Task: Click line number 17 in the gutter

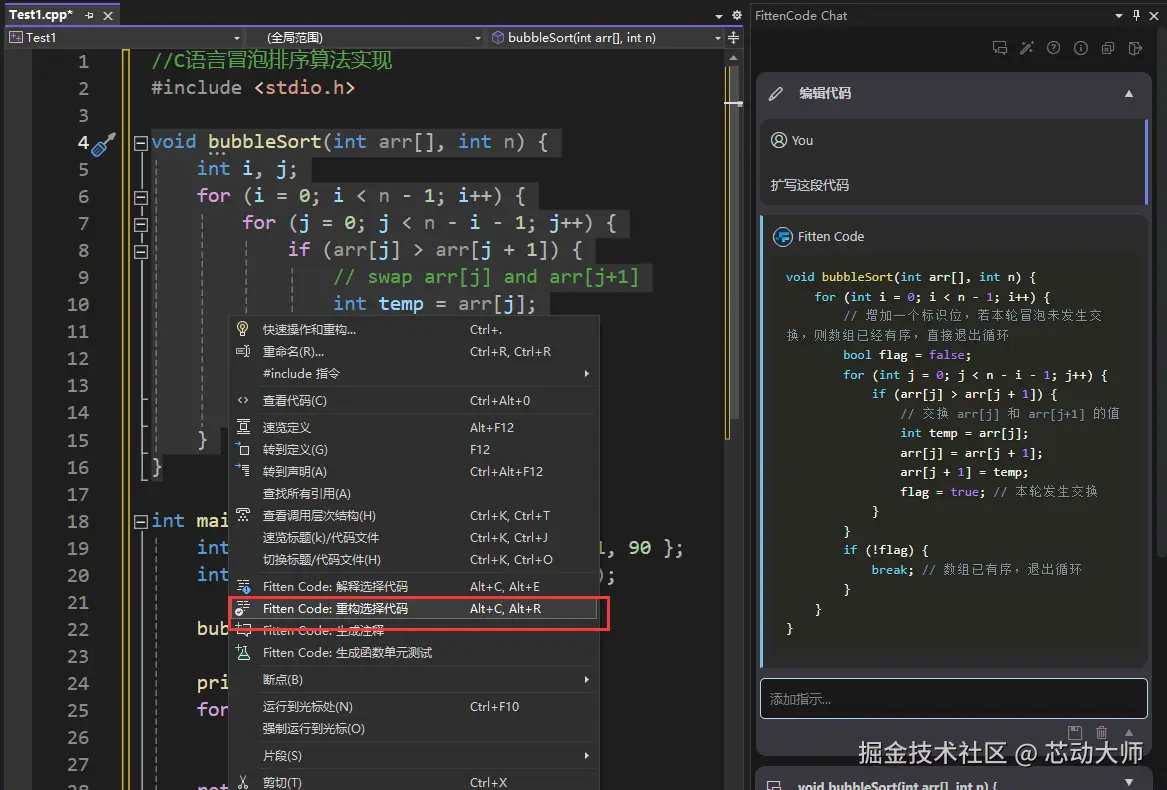Action: (77, 494)
